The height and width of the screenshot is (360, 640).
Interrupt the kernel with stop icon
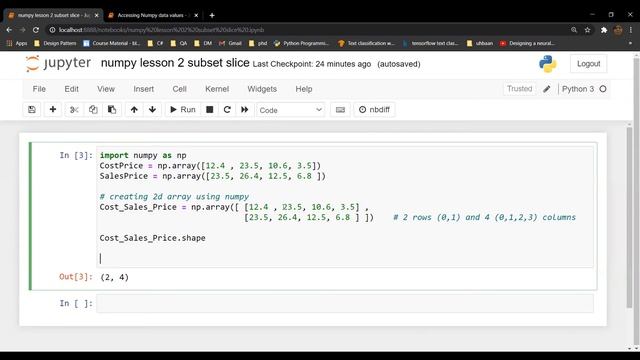click(x=210, y=110)
